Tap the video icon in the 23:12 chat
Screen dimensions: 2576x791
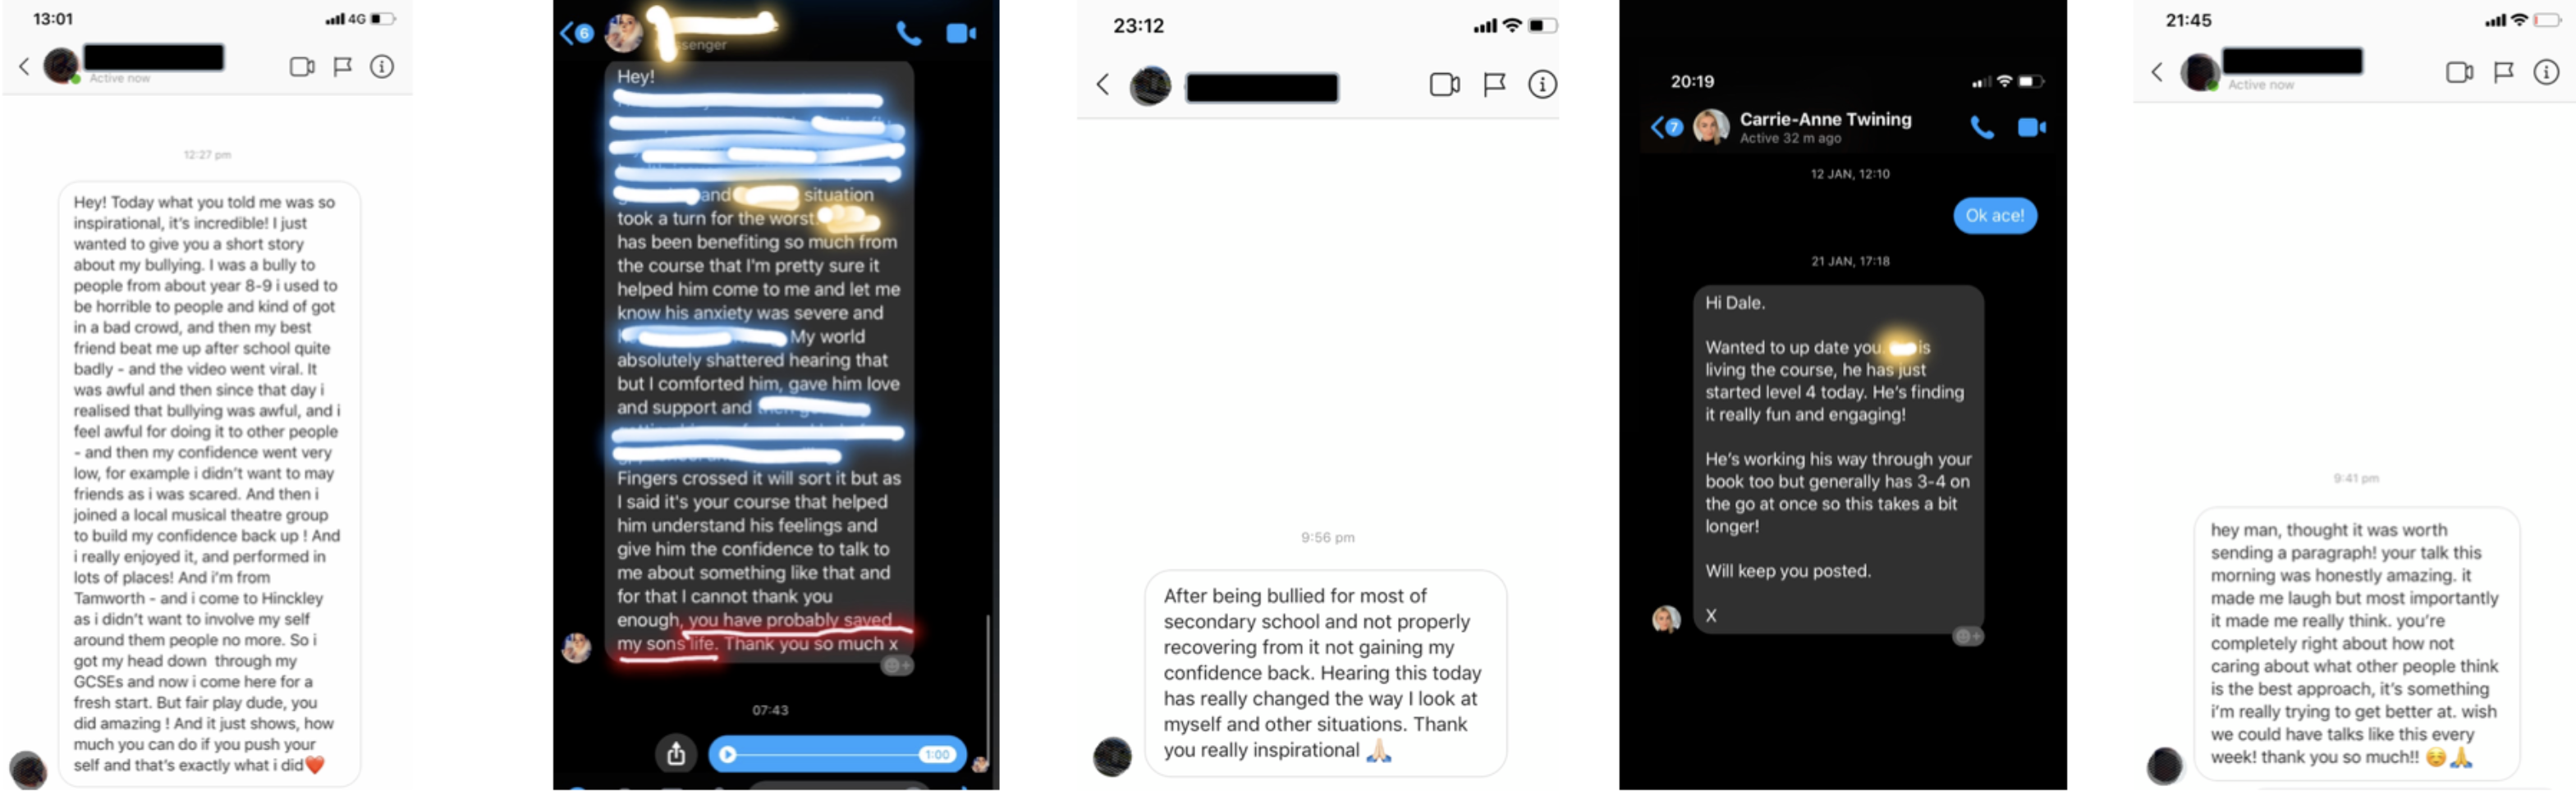pyautogui.click(x=1444, y=85)
